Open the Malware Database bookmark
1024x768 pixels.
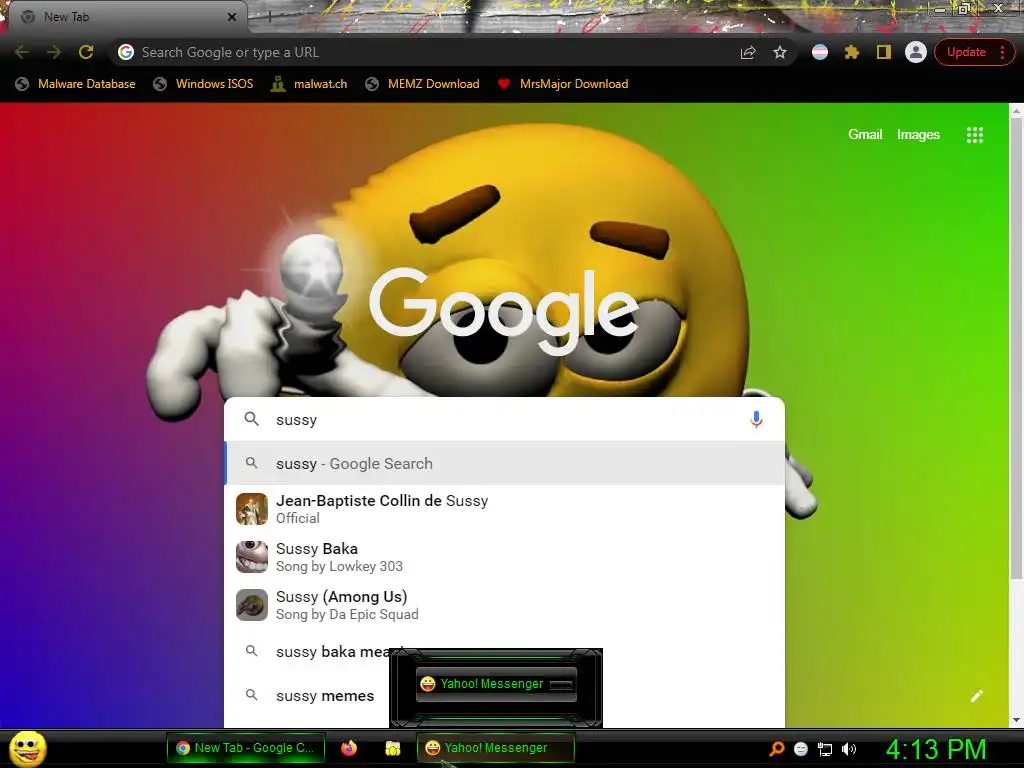76,84
